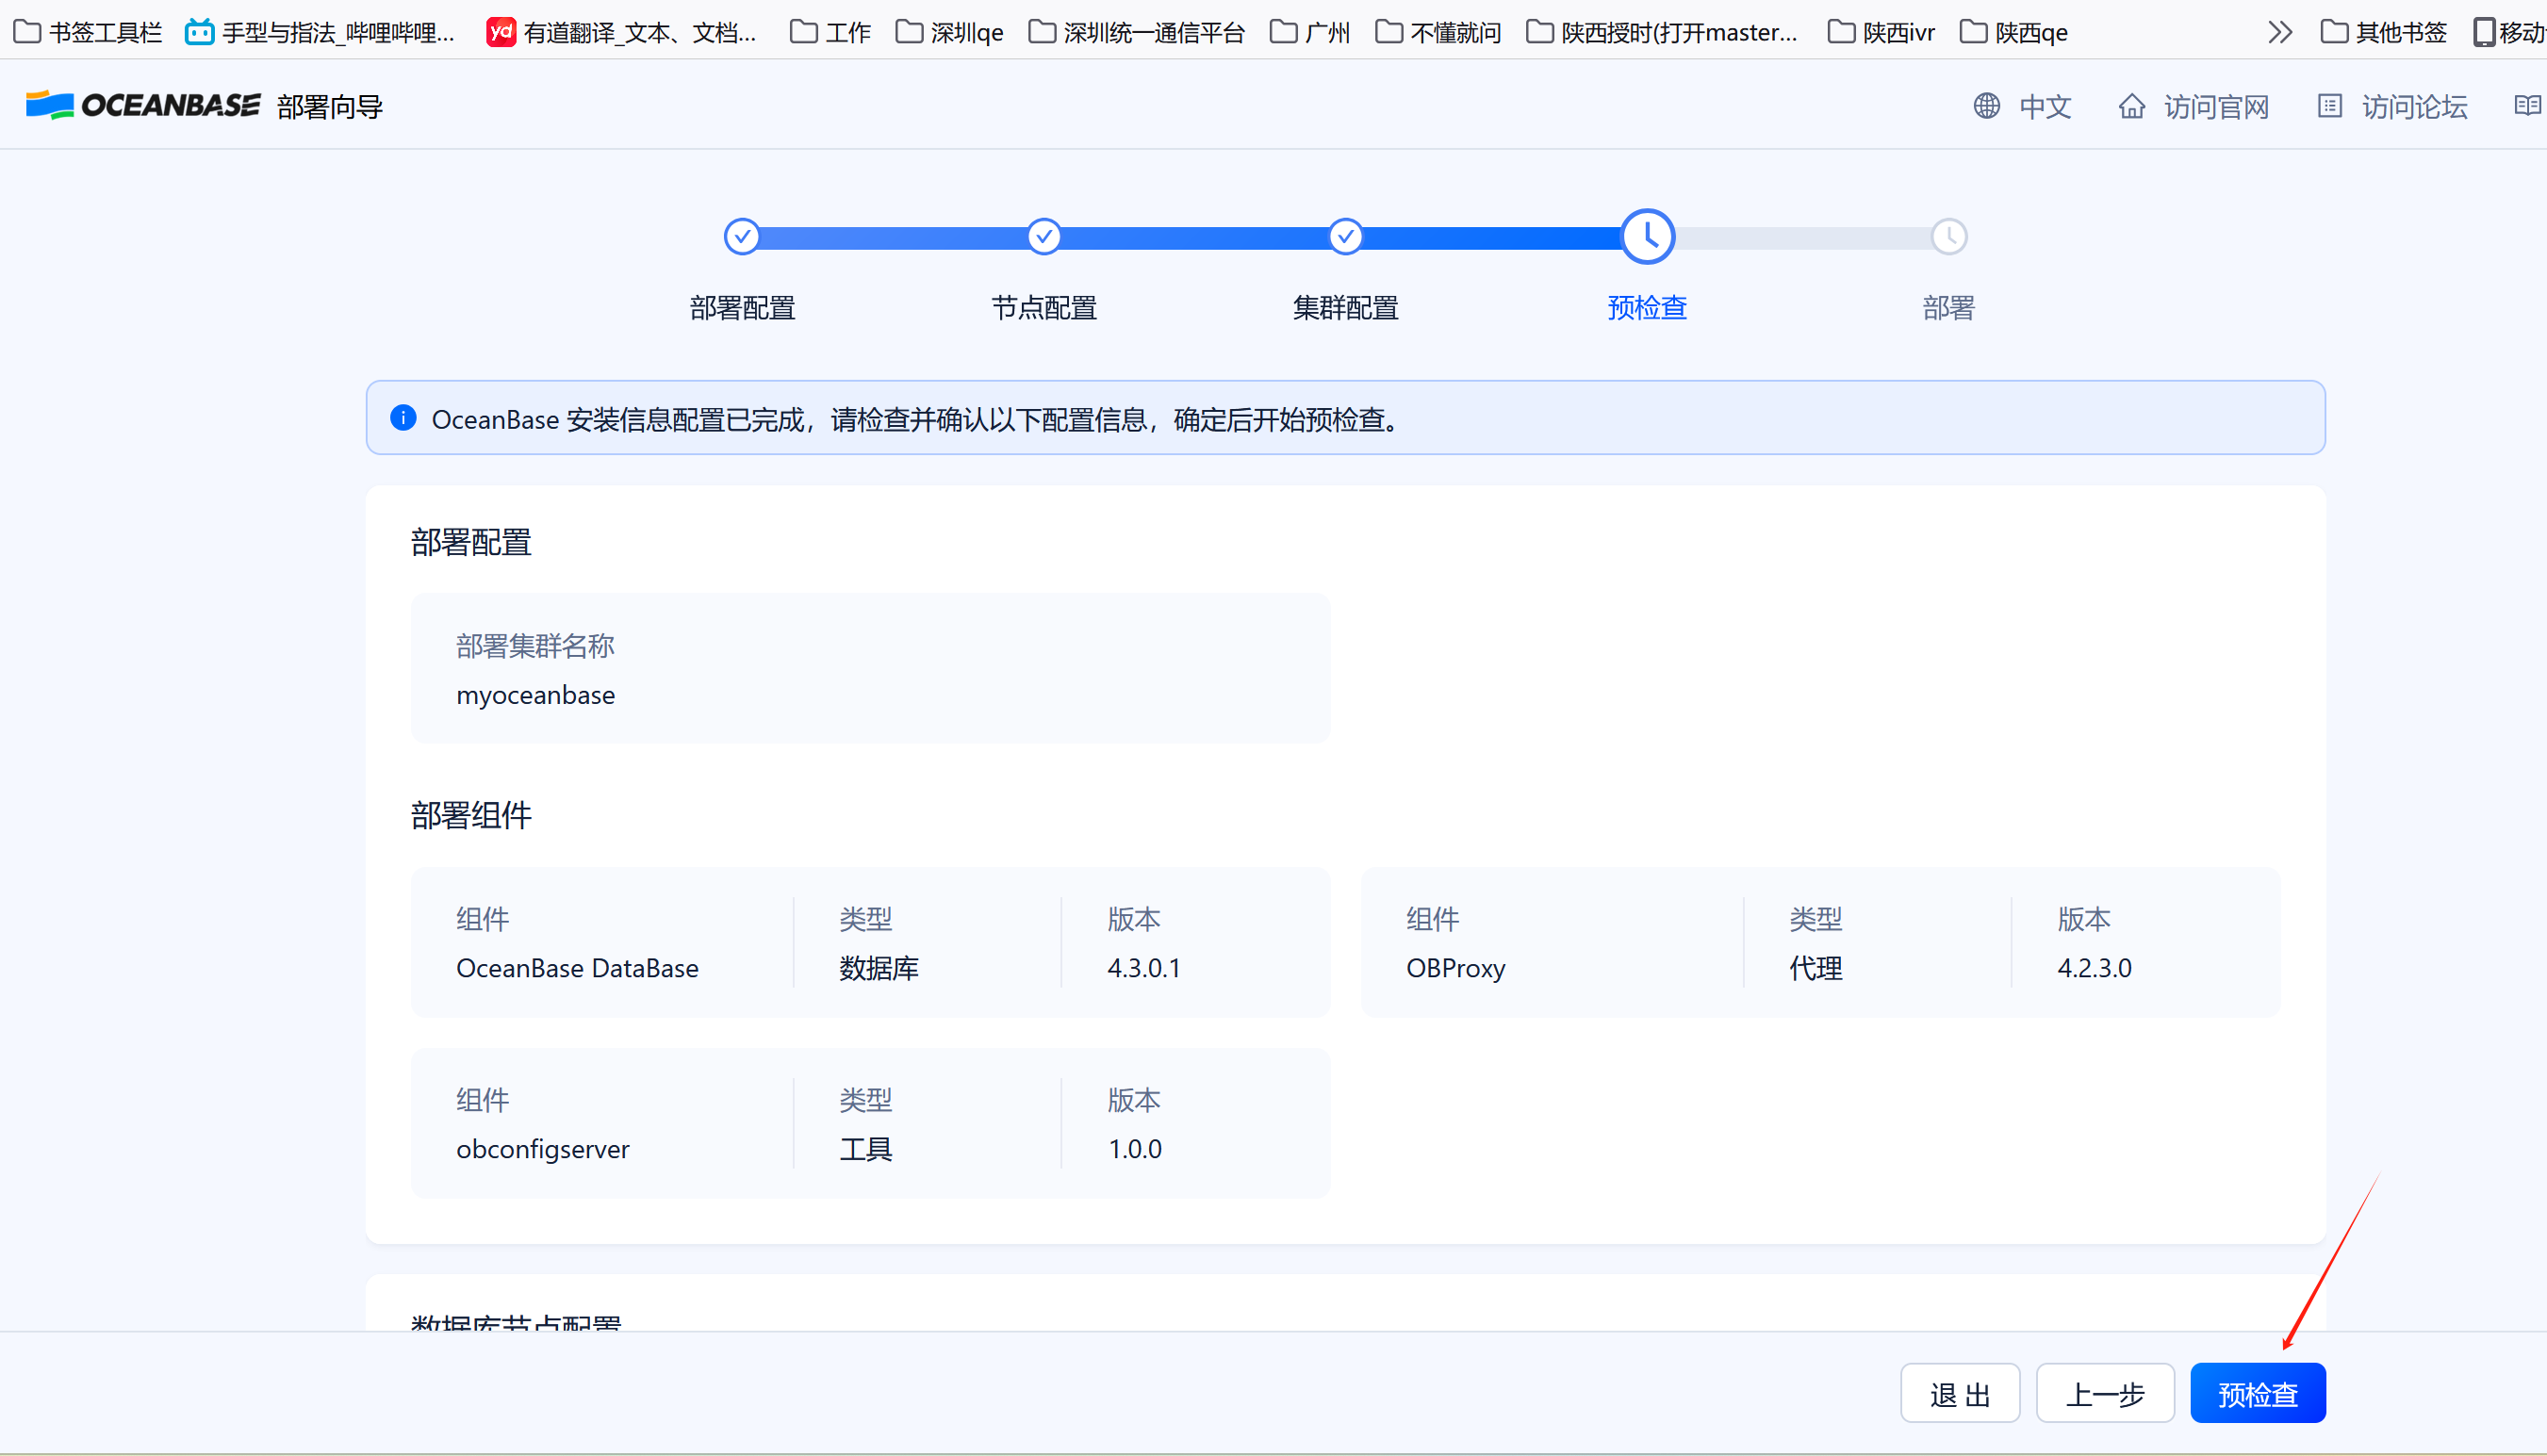Open the 工作 bookmark folder
This screenshot has width=2547, height=1456.
point(830,32)
